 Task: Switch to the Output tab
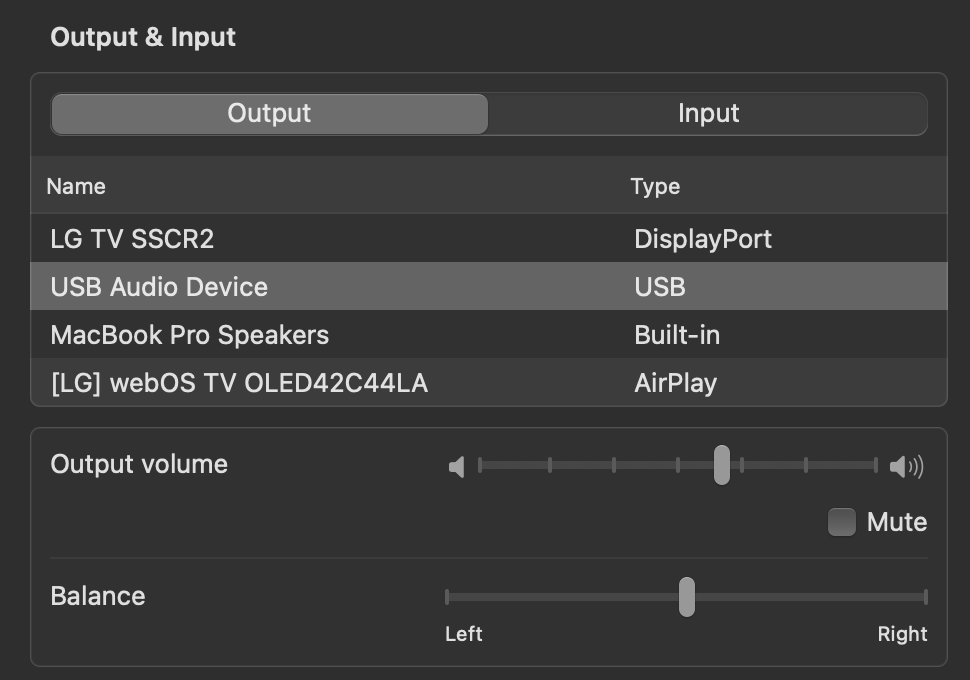pyautogui.click(x=269, y=113)
